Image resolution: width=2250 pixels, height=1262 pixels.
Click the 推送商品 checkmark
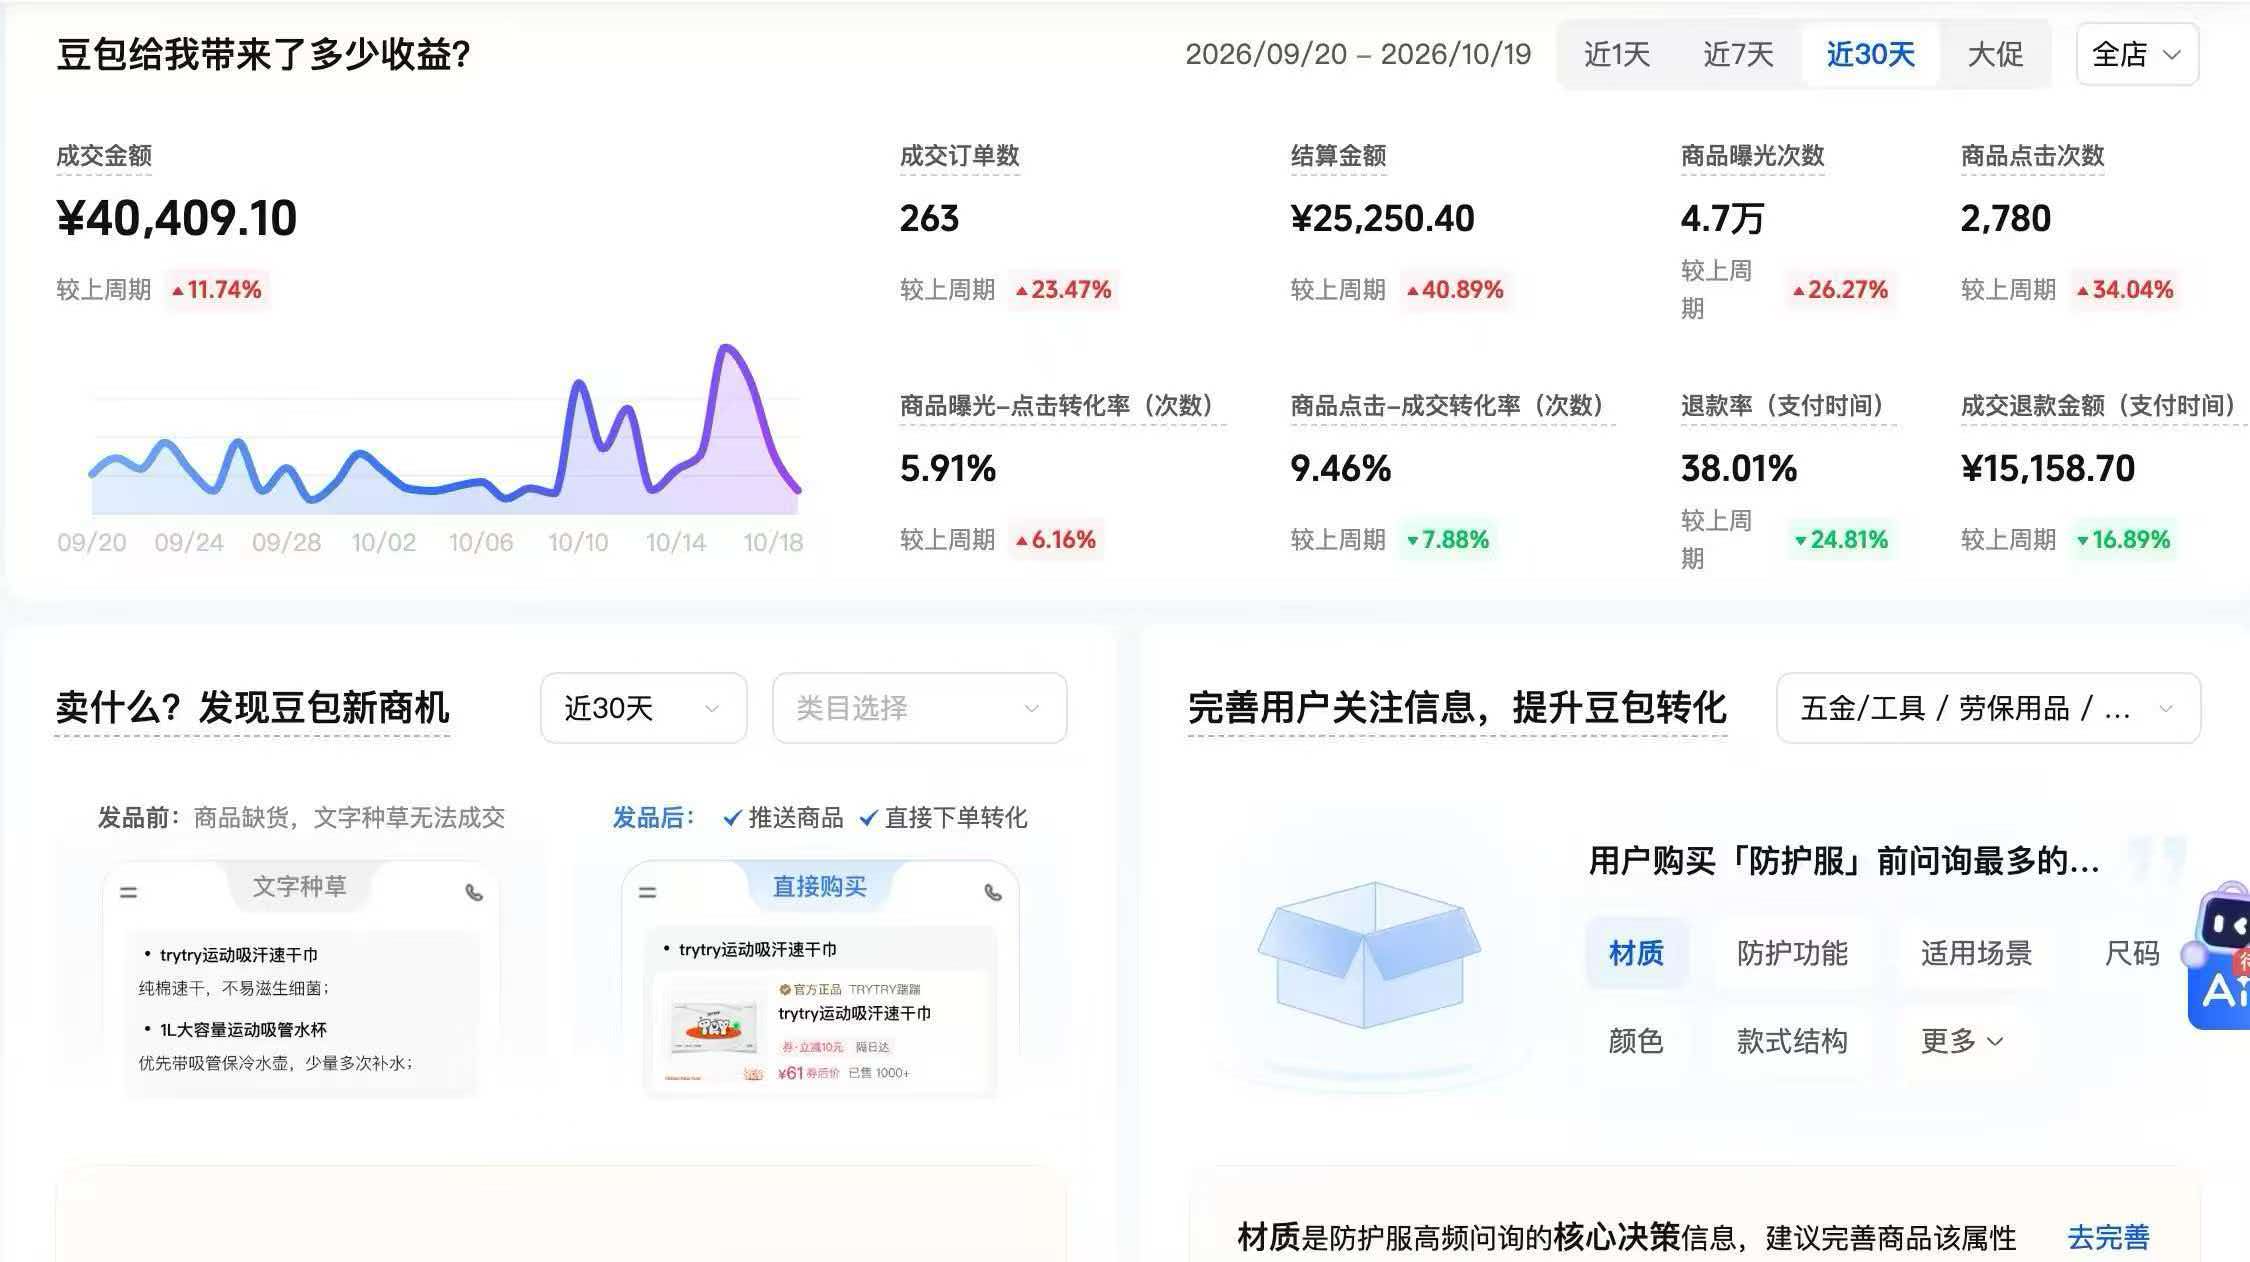coord(732,818)
